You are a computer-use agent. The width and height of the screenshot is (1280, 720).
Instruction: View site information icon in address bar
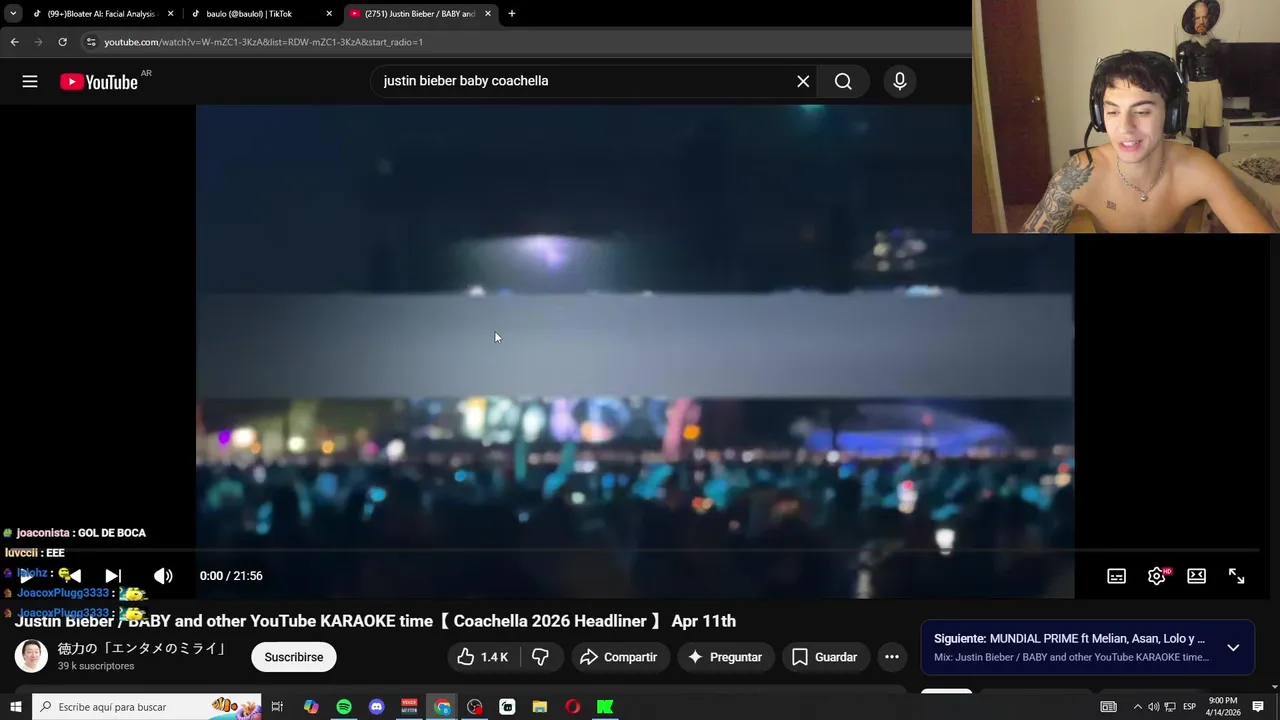click(x=91, y=42)
